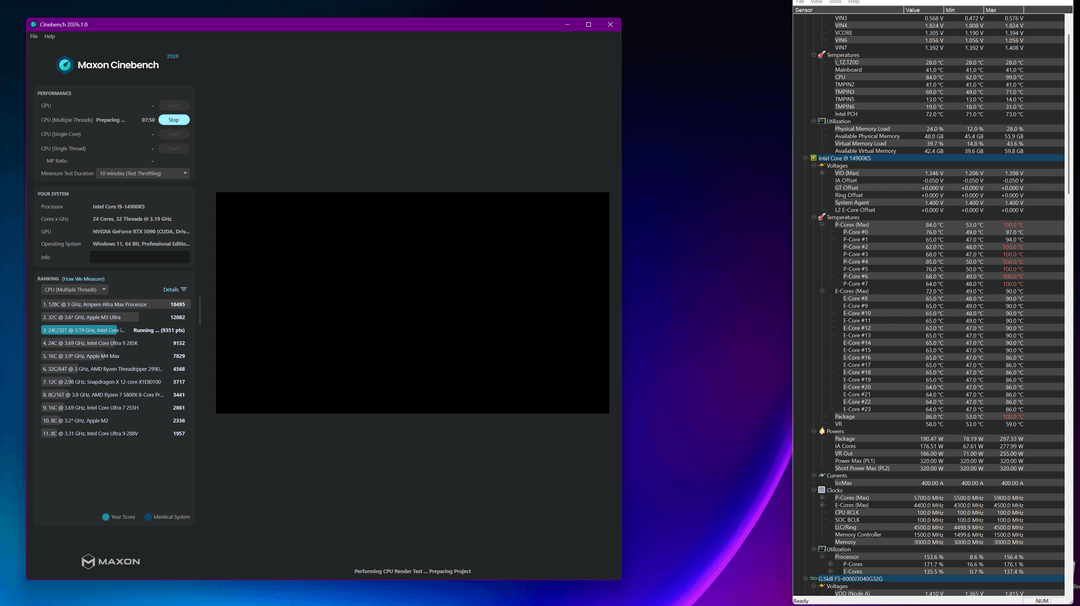Expand the P-Cores utilization node
Viewport: 1080px width, 606px height.
pyautogui.click(x=830, y=564)
